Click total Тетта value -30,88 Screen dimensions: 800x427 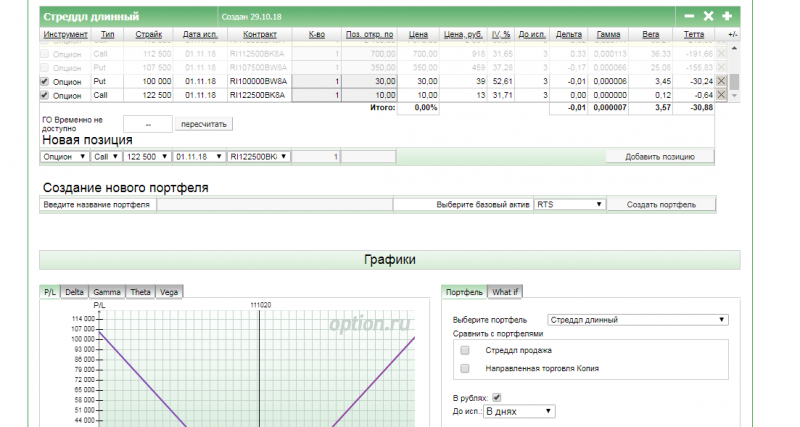(x=700, y=108)
